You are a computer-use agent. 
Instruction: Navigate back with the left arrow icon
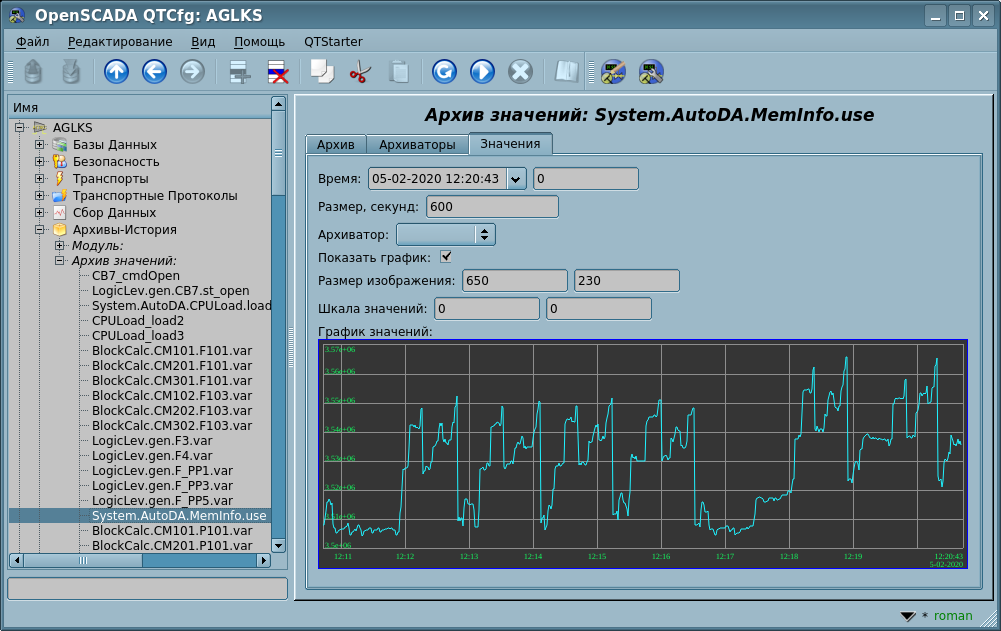coord(154,72)
